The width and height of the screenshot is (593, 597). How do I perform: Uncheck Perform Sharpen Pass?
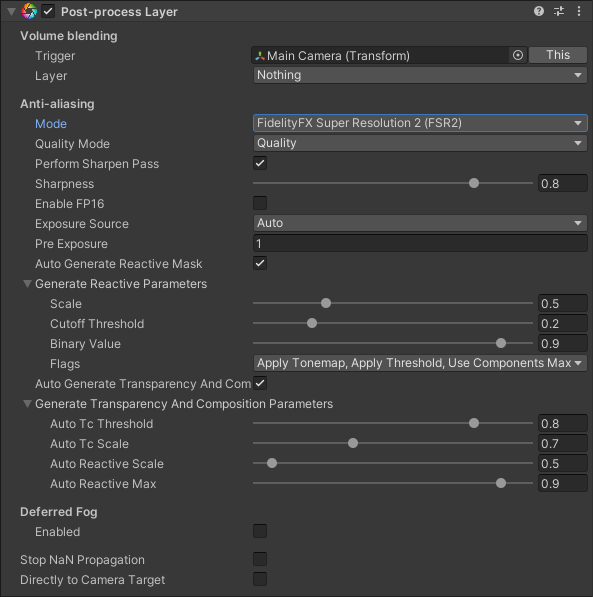pyautogui.click(x=260, y=163)
